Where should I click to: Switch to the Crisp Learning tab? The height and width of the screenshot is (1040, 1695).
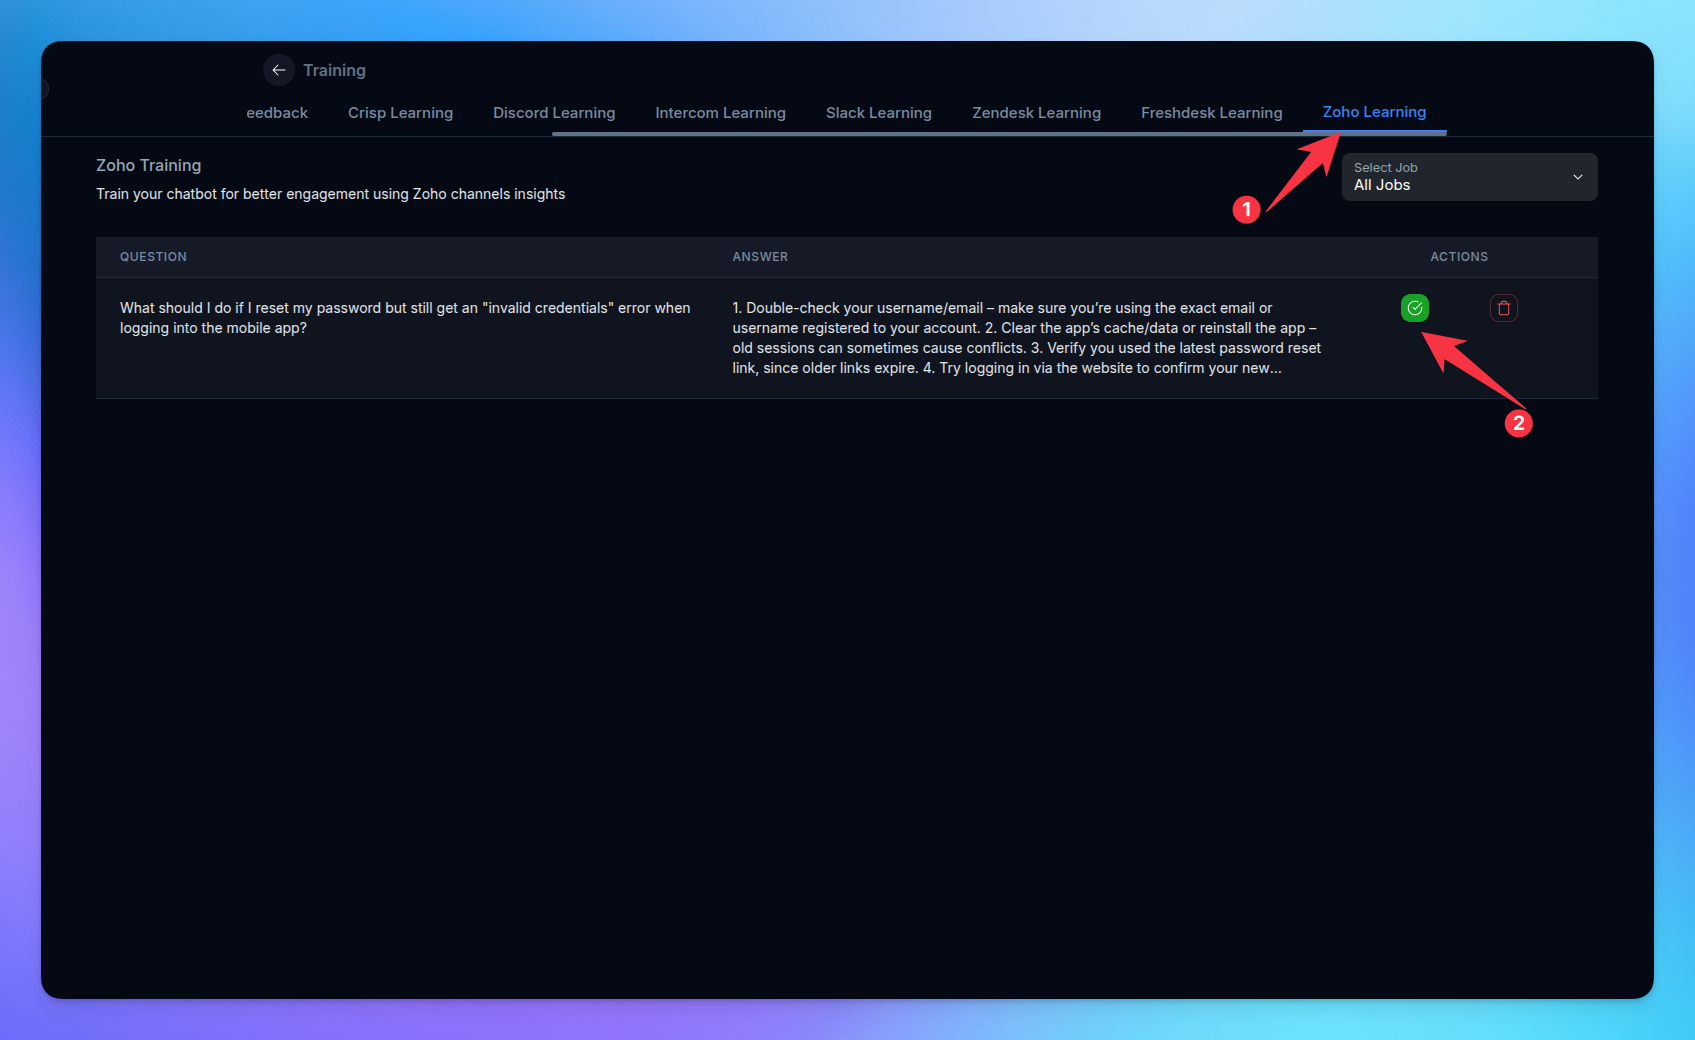click(400, 113)
